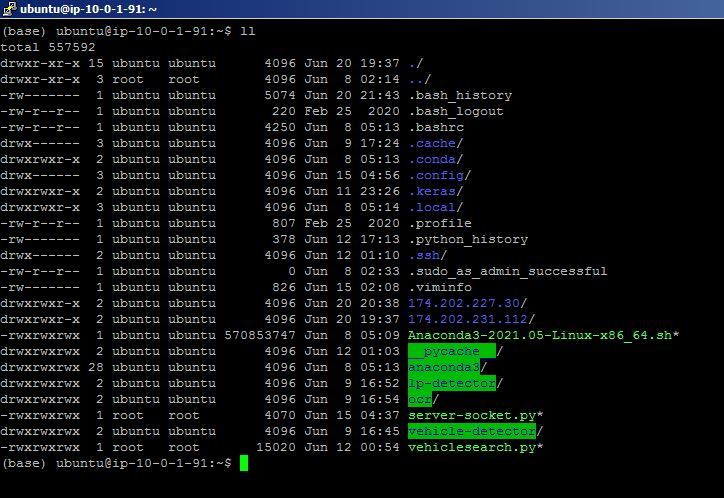
Task: Click the .keras/ directory name
Action: [435, 191]
